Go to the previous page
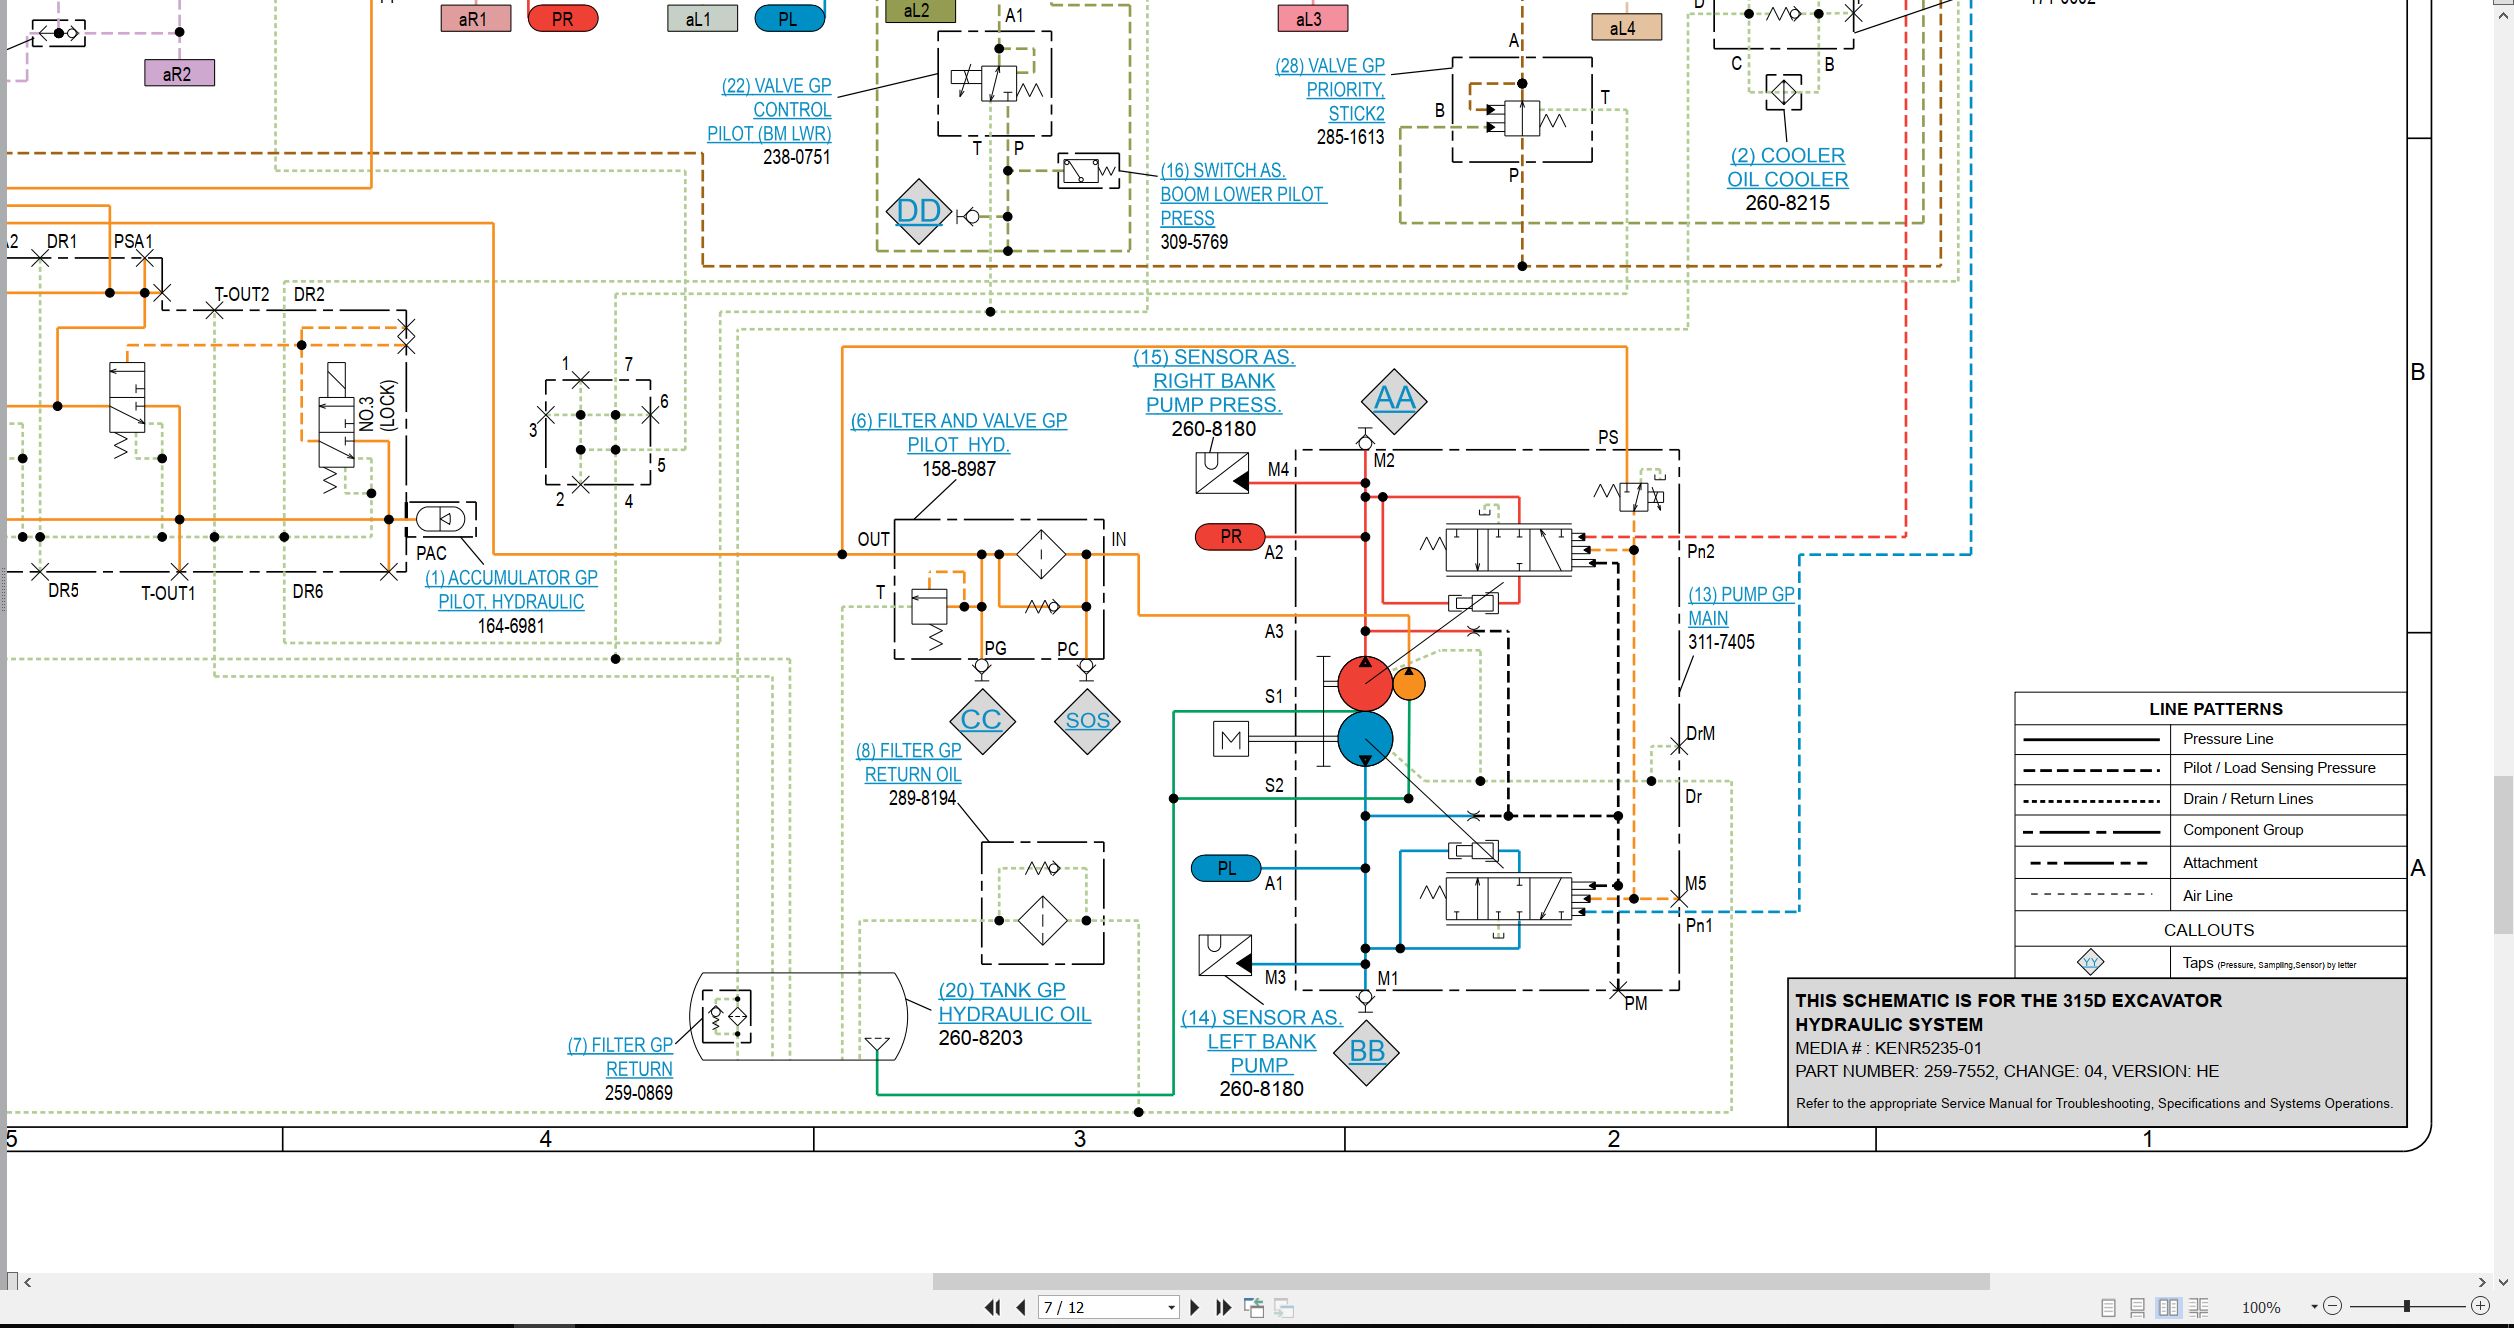Viewport: 2514px width, 1328px height. 1021,1307
